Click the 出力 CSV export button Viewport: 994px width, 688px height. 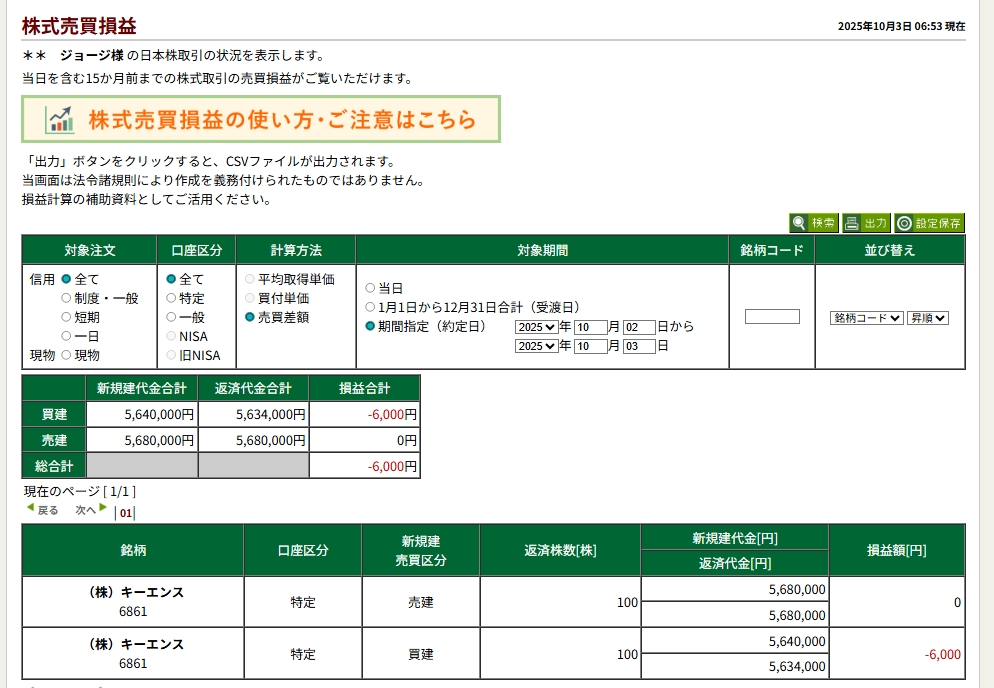click(x=865, y=223)
